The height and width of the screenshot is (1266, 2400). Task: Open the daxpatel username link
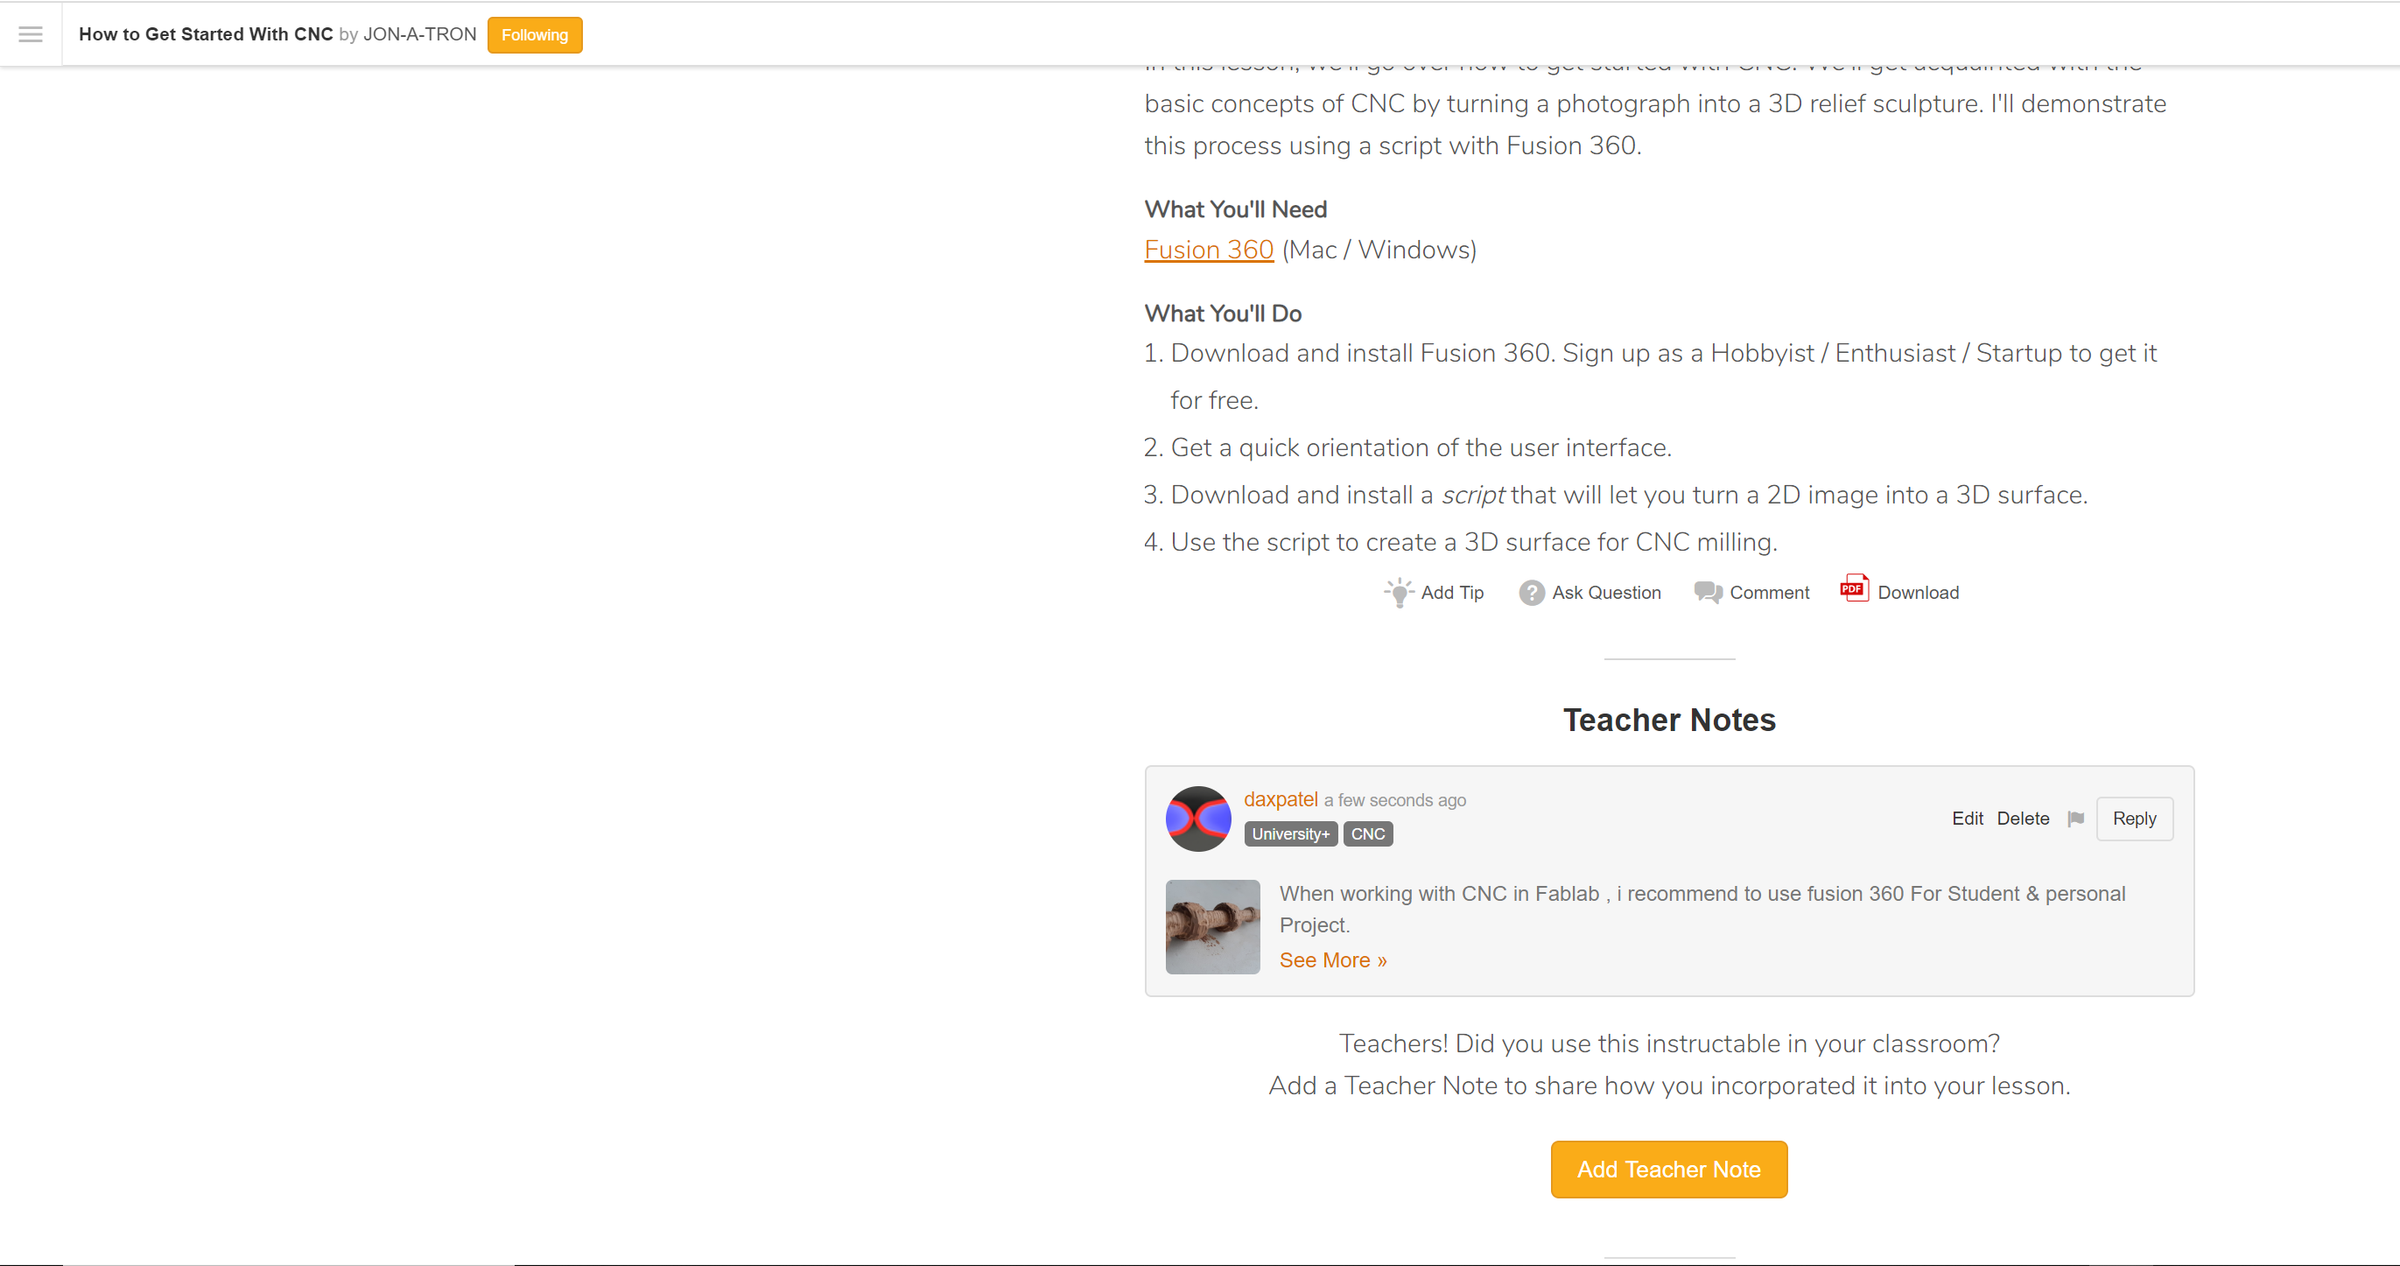1281,799
